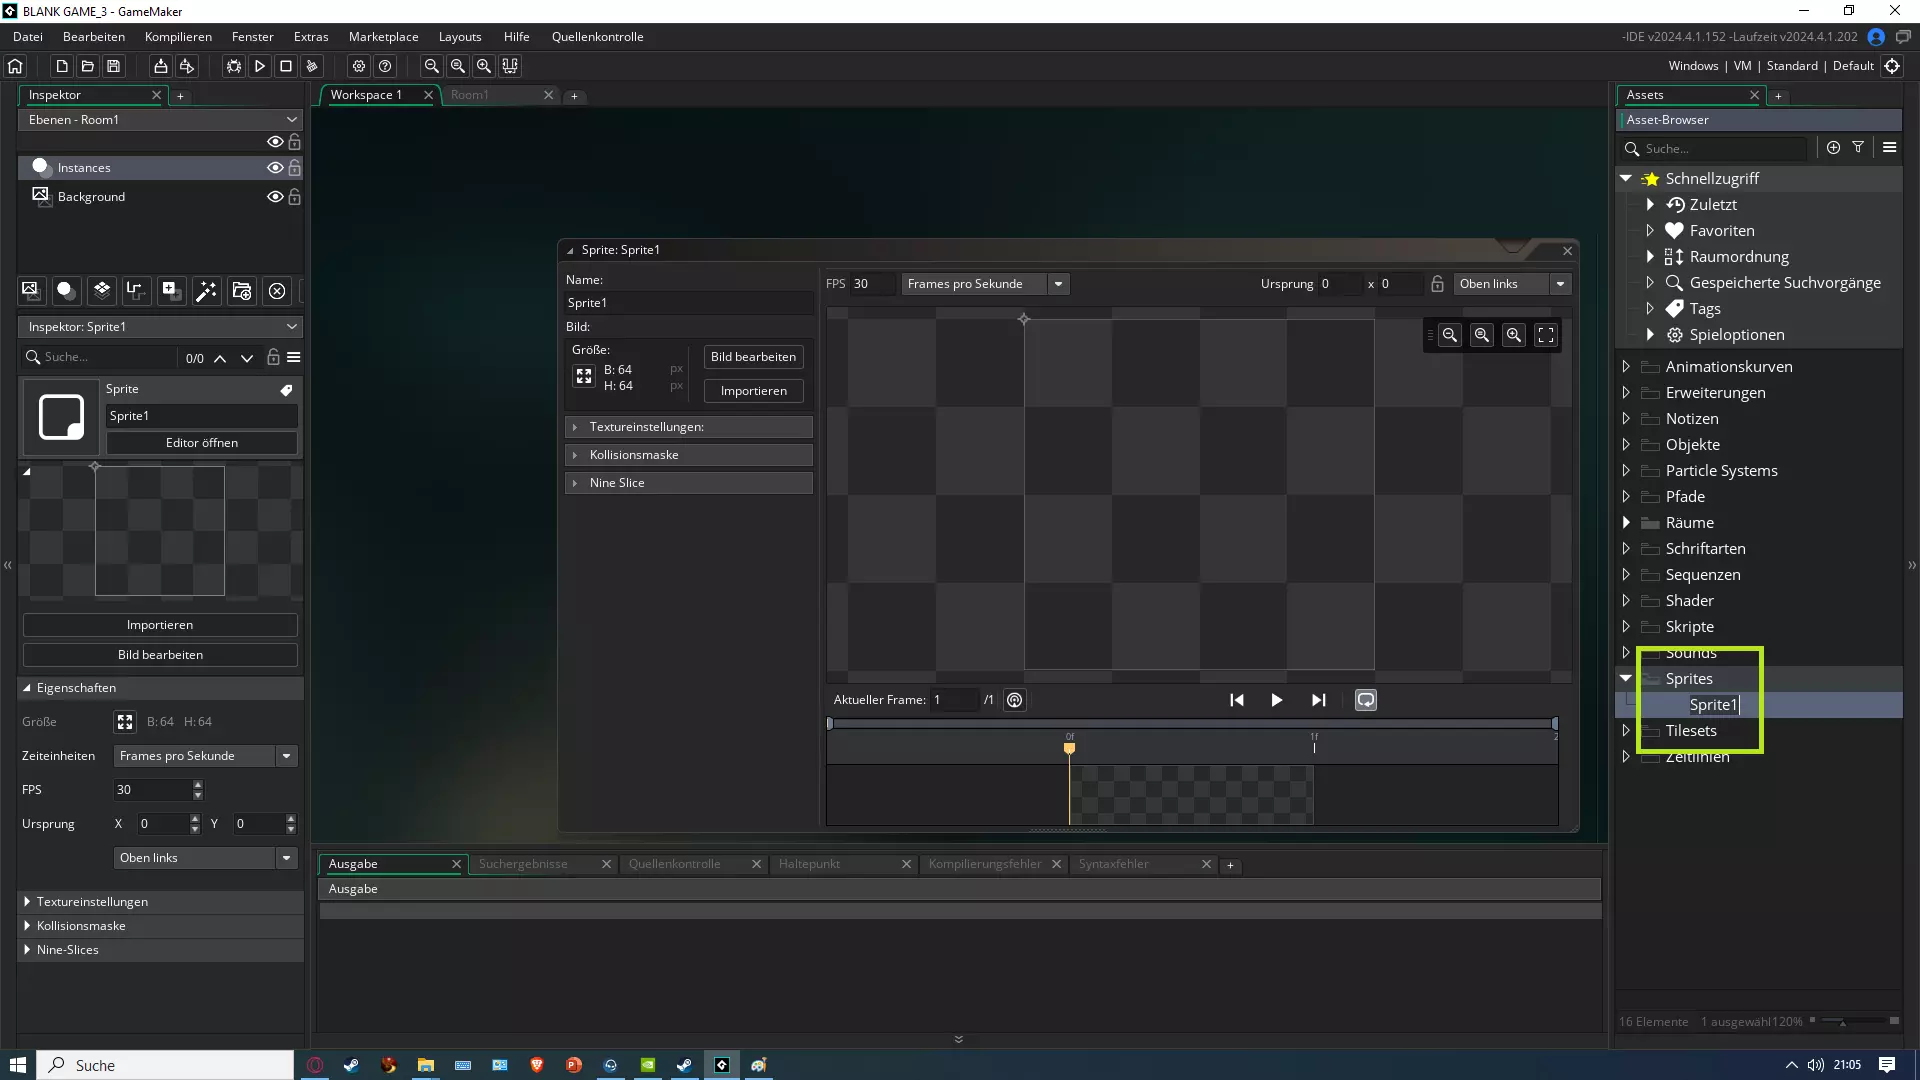Click the Debug bug icon in toolbar
Screen dimensions: 1920x1080
tap(234, 66)
